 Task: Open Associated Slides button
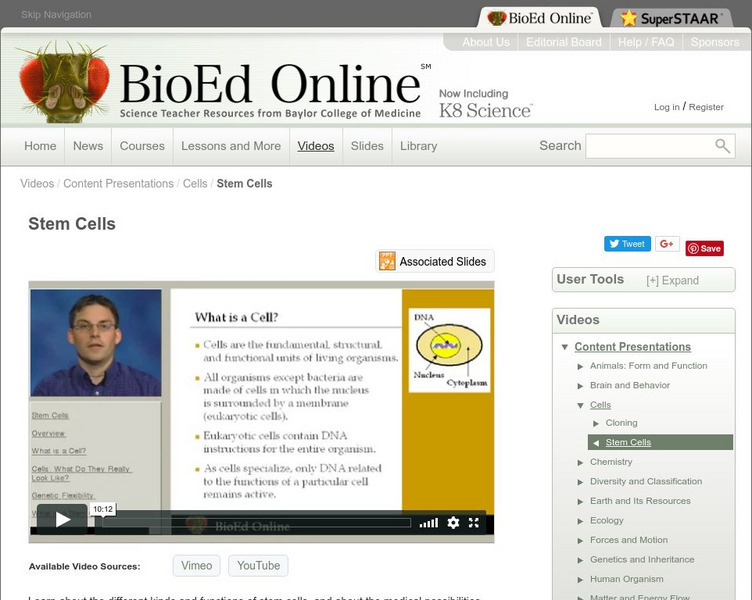tap(435, 261)
